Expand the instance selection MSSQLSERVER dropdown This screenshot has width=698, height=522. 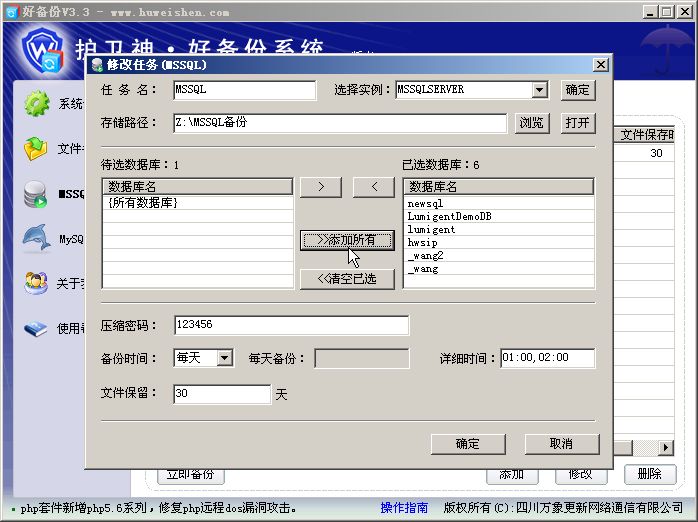pyautogui.click(x=539, y=90)
